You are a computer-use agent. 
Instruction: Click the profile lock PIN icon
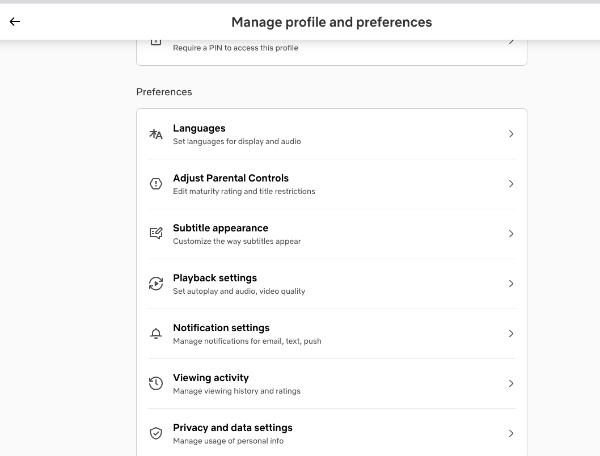click(x=156, y=41)
